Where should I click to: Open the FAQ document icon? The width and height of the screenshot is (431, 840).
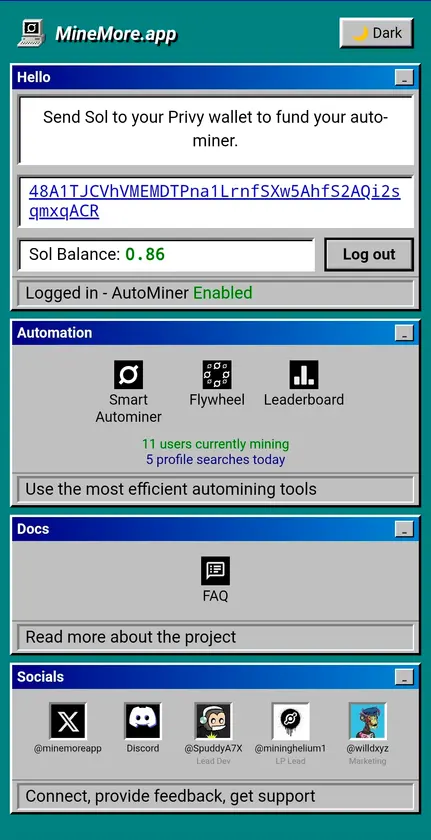pyautogui.click(x=215, y=571)
